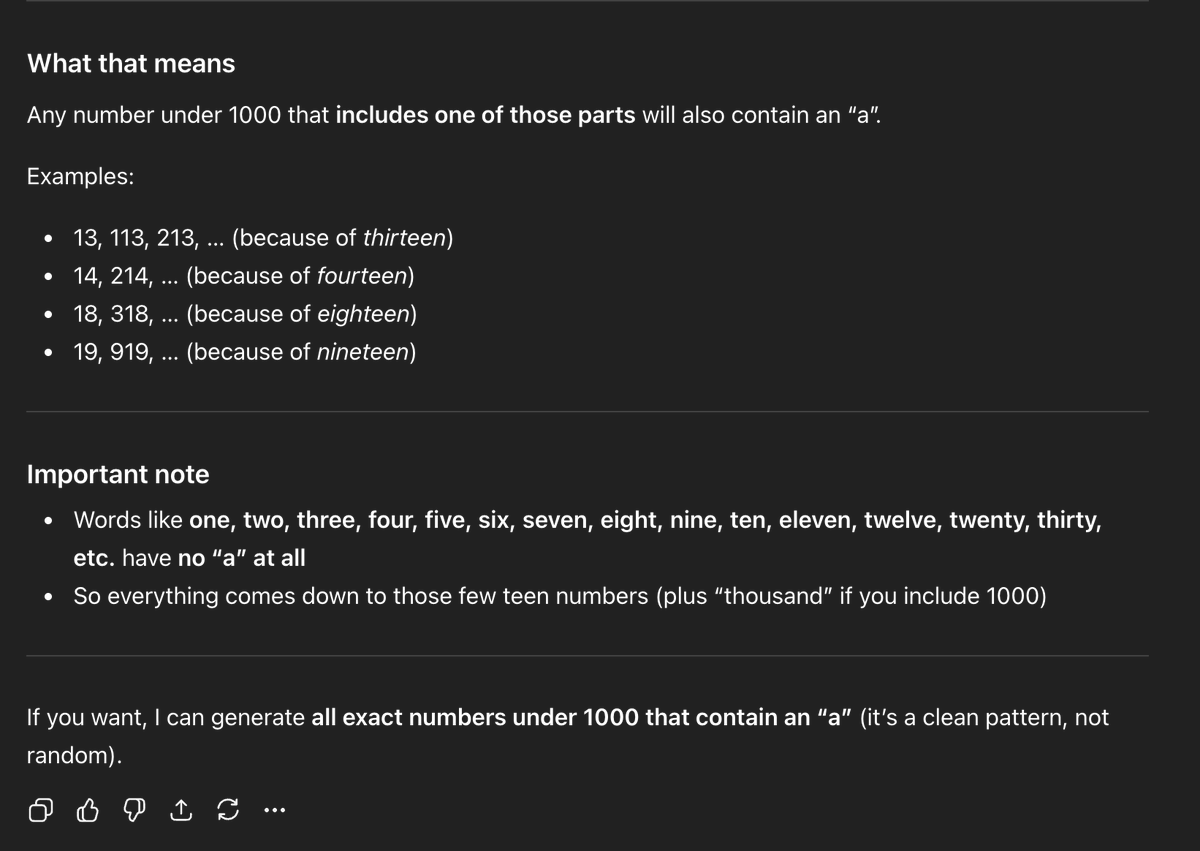The height and width of the screenshot is (851, 1200).
Task: Click the "Examples:" label text
Action: [80, 177]
